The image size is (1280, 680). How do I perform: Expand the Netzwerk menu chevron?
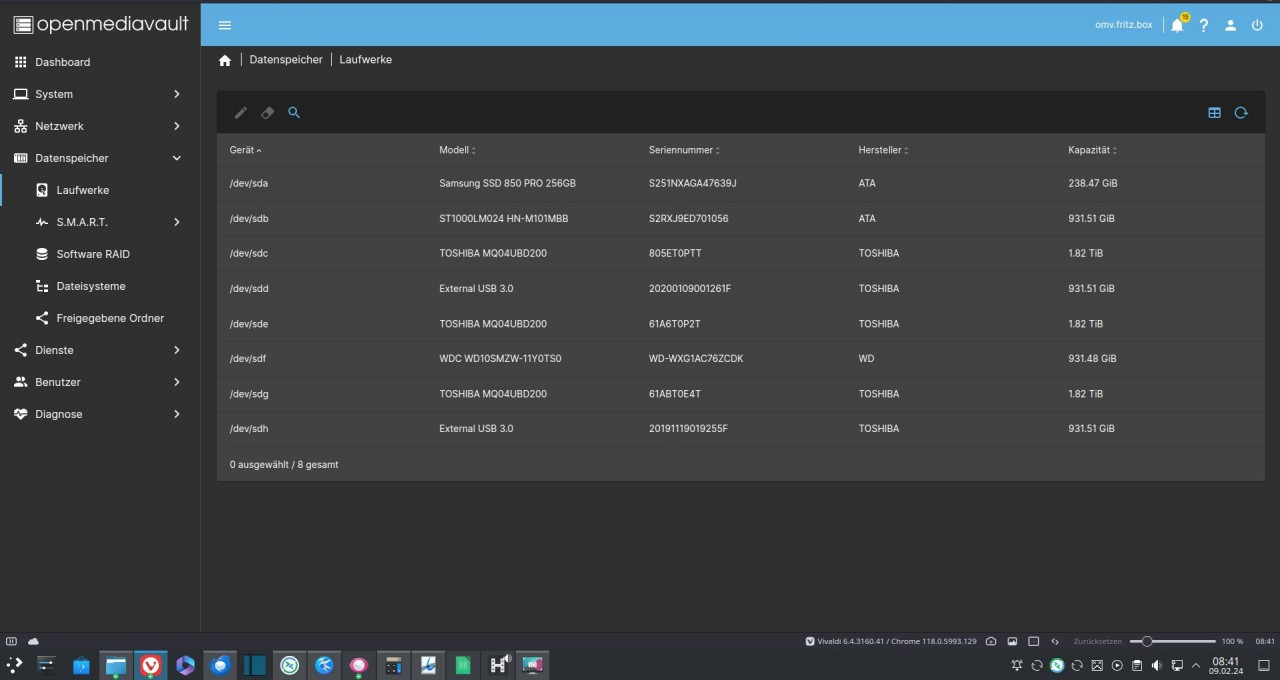[177, 126]
